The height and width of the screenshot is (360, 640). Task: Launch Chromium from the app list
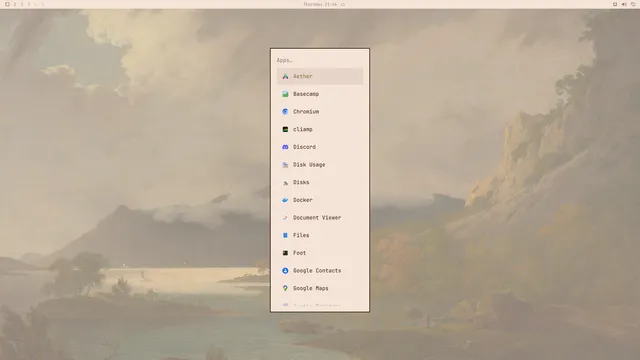pos(320,111)
